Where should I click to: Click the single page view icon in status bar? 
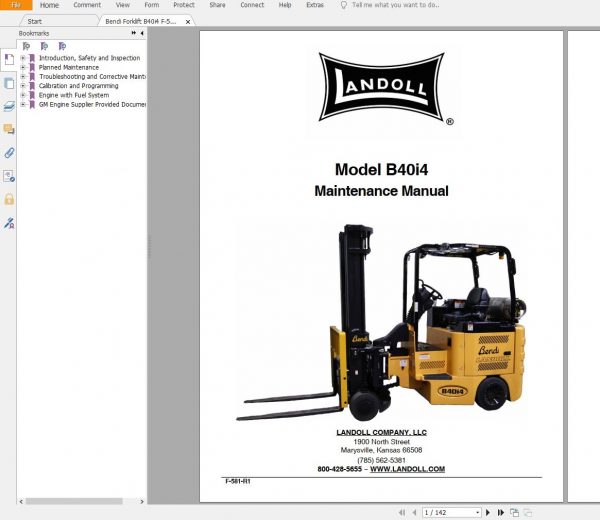514,512
